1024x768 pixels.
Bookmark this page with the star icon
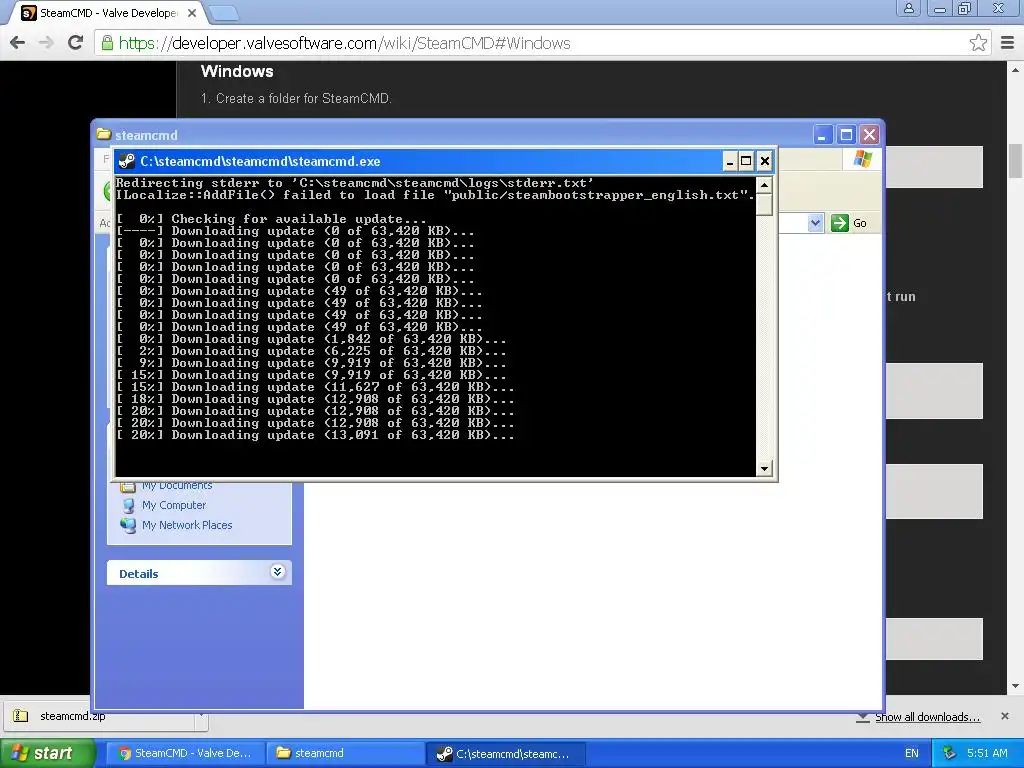point(978,43)
